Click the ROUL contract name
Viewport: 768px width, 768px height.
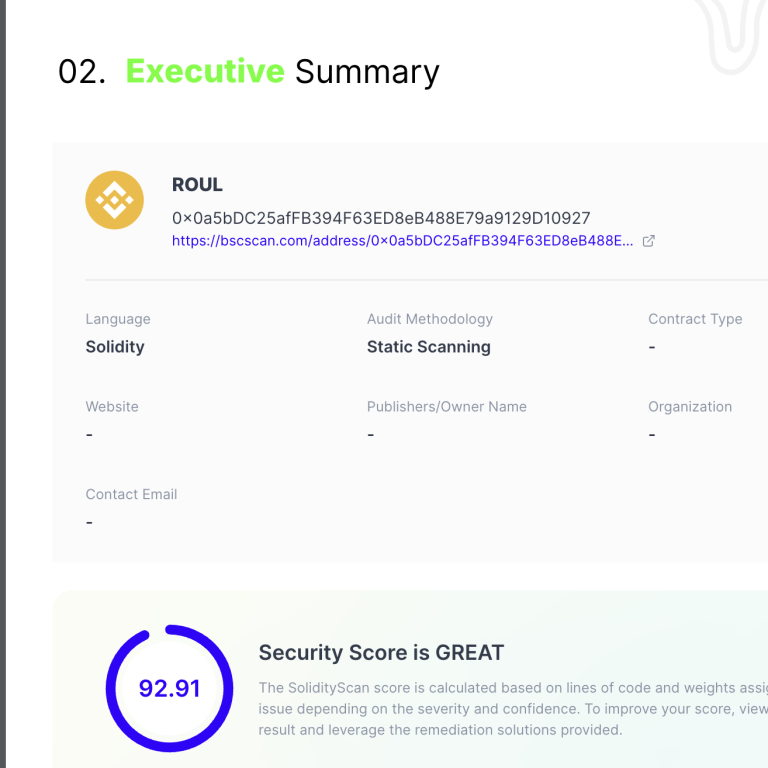coord(197,185)
